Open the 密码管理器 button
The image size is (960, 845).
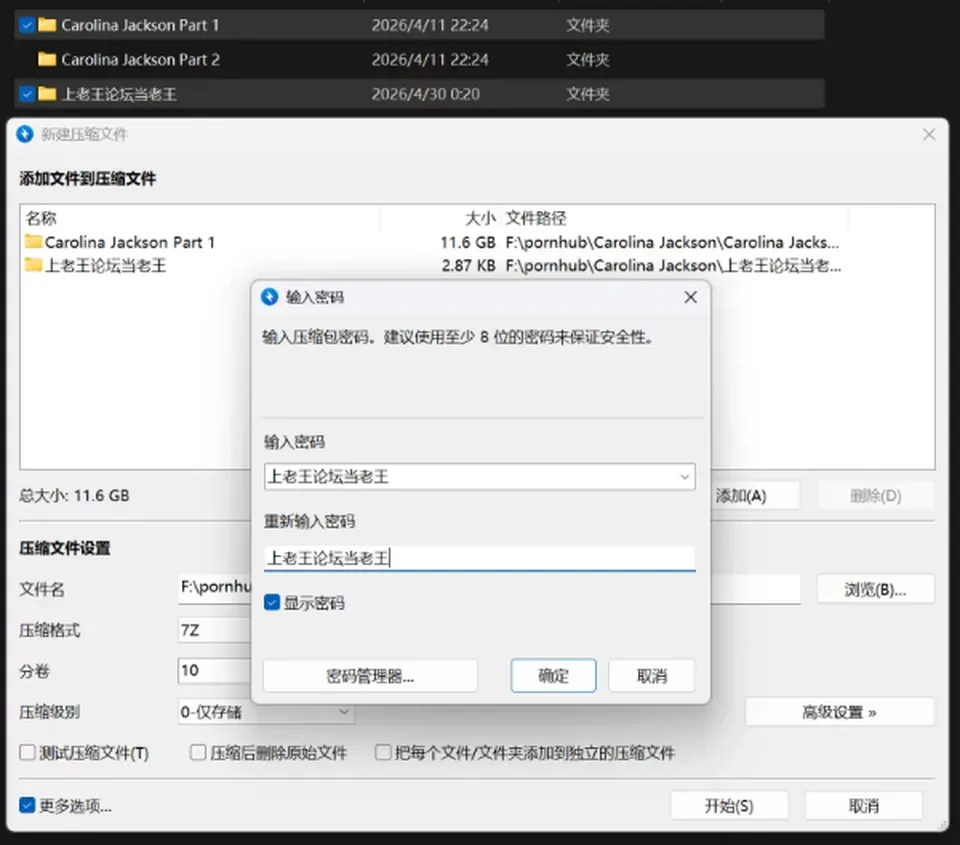[370, 676]
